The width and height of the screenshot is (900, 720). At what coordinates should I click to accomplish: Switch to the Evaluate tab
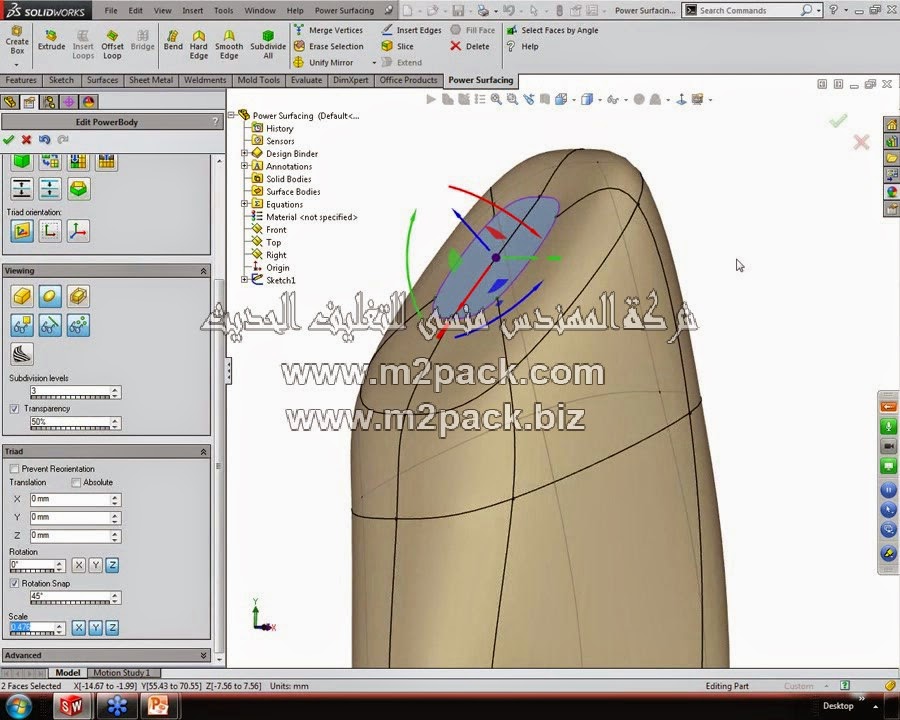coord(306,80)
